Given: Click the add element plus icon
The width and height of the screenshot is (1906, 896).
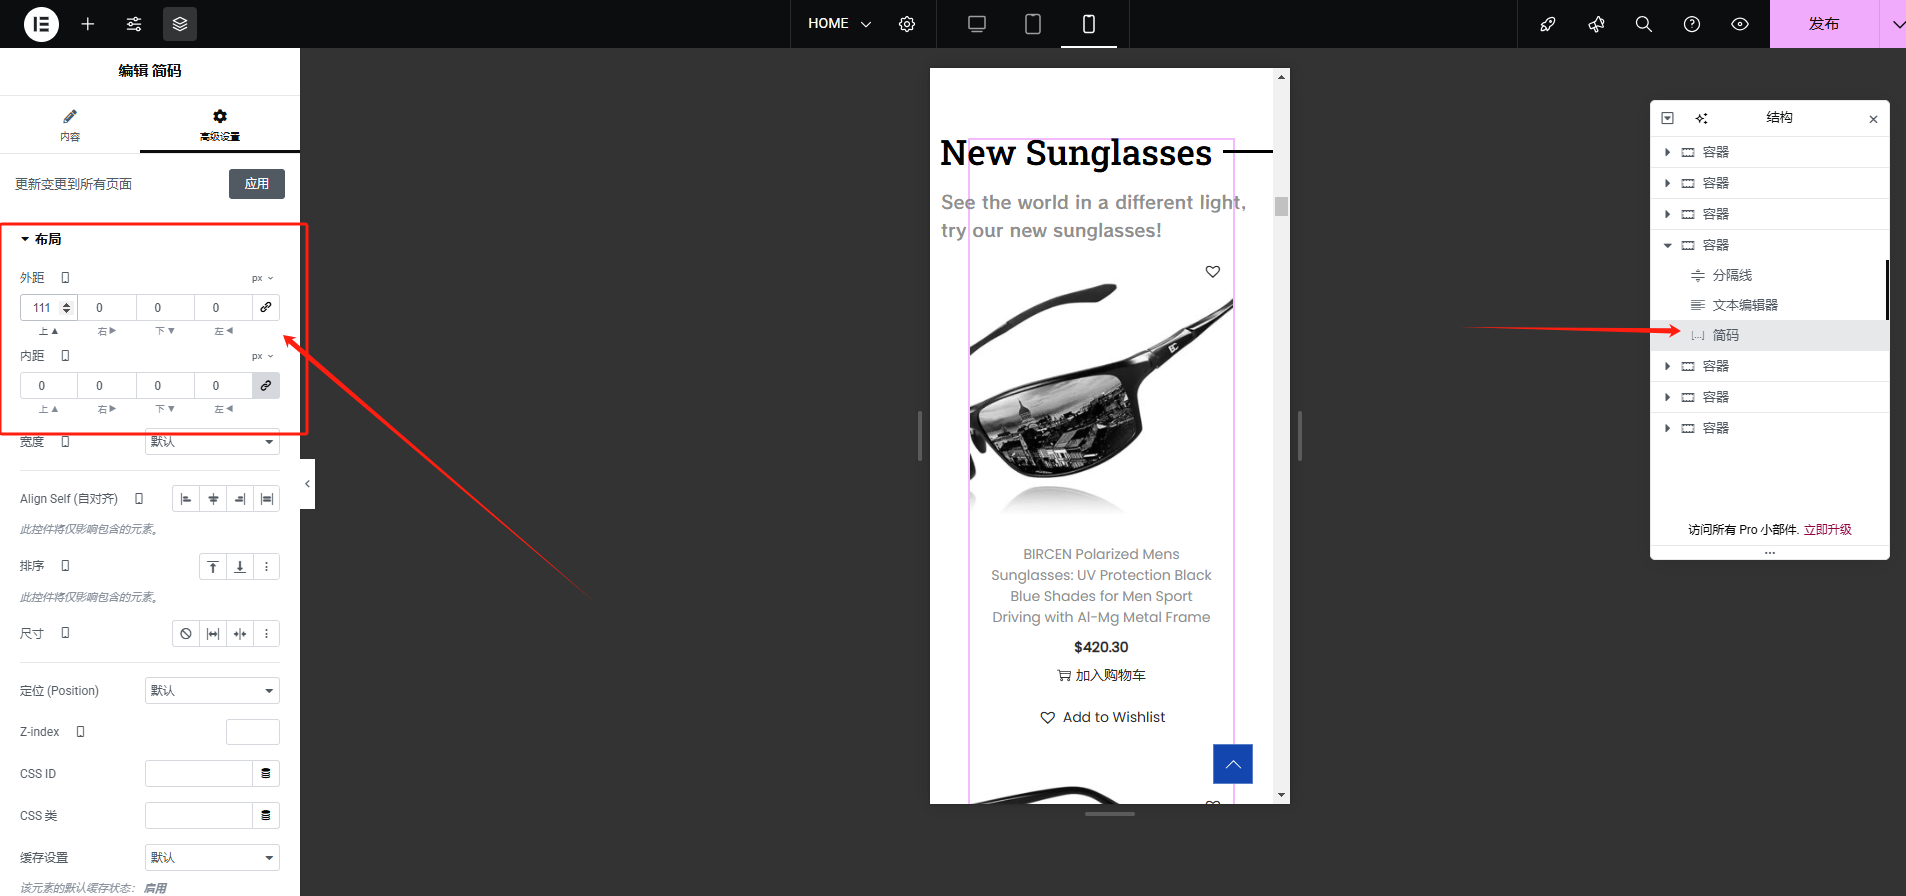Looking at the screenshot, I should click(x=88, y=24).
